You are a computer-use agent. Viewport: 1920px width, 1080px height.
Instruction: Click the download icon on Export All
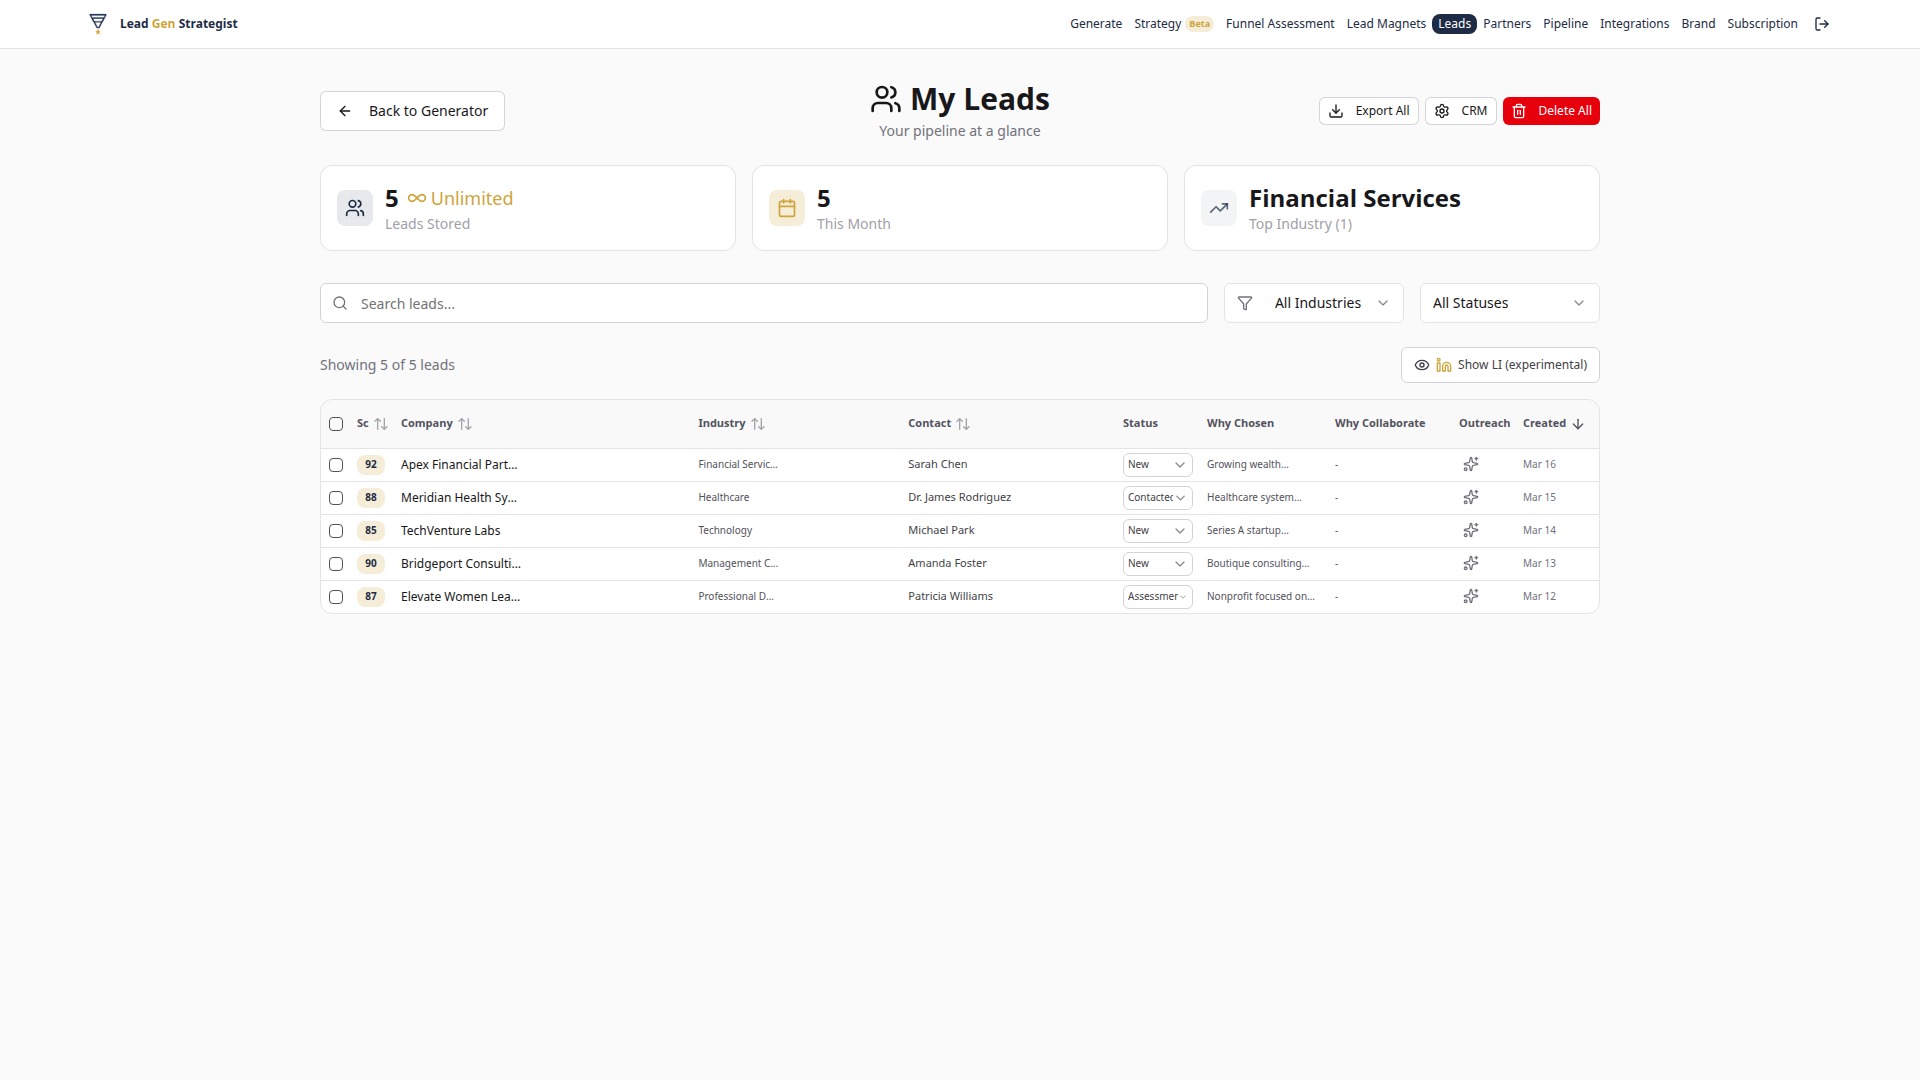point(1337,111)
